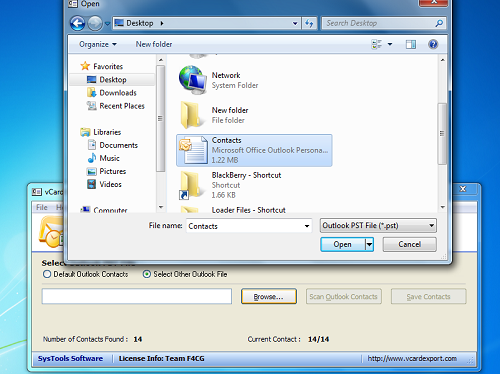This screenshot has width=500, height=374.
Task: Click the Libraries icon in sidebar
Action: tap(85, 132)
